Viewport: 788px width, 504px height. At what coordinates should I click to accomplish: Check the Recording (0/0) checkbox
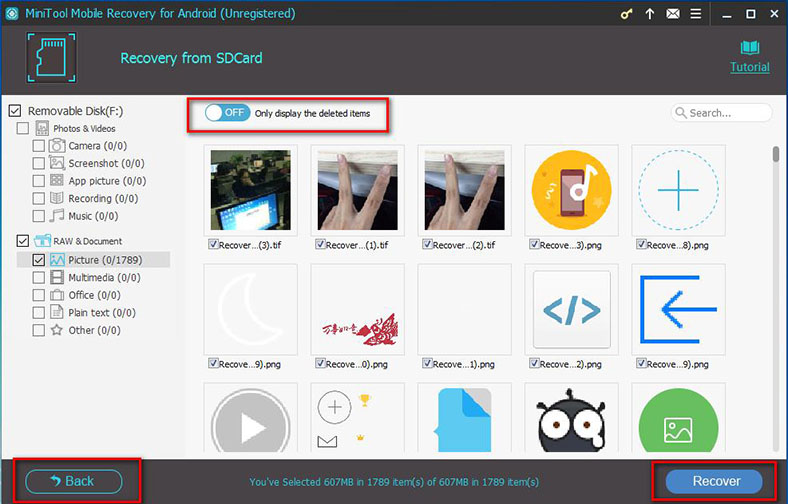[x=38, y=198]
